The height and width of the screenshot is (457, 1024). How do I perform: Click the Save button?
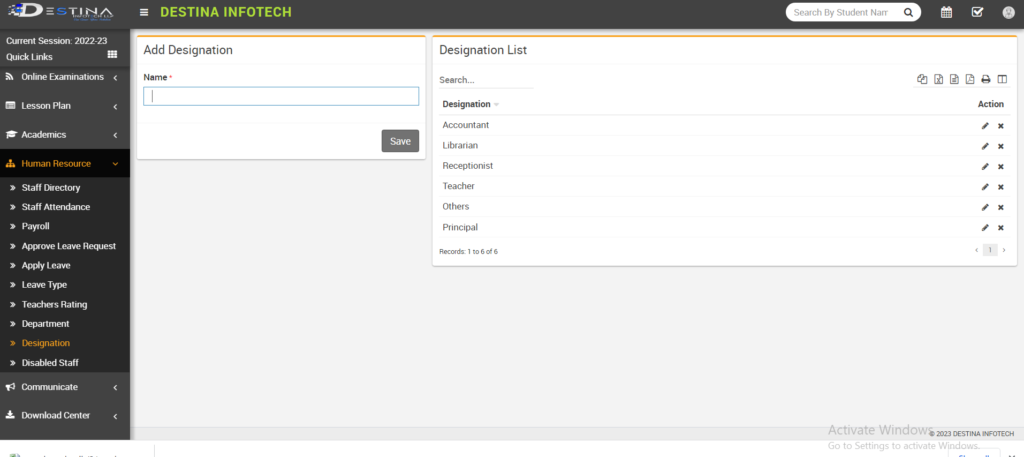(x=400, y=141)
